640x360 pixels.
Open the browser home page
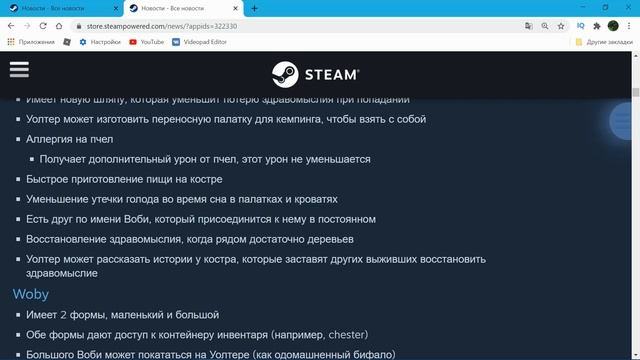click(59, 26)
